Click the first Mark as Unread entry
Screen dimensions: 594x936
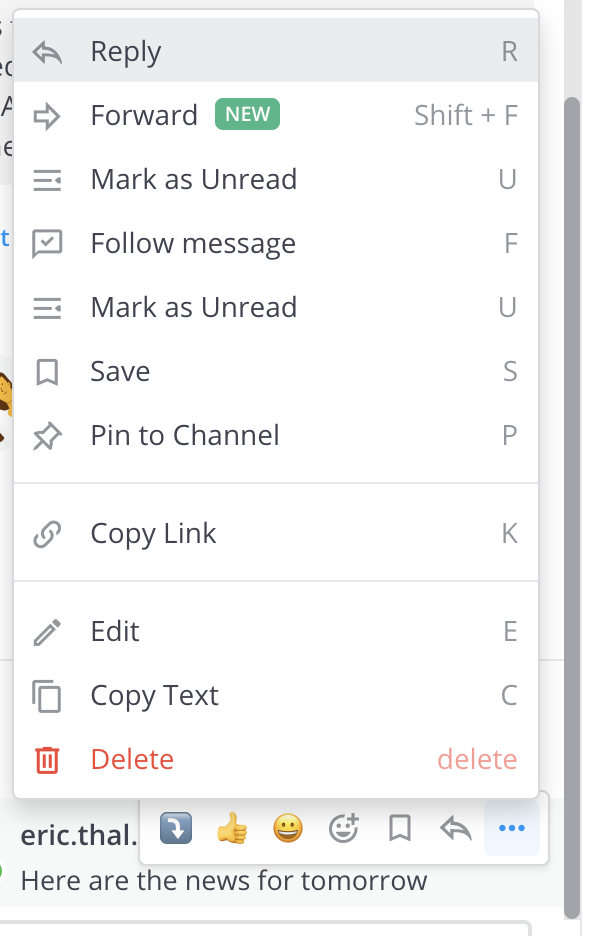point(276,179)
